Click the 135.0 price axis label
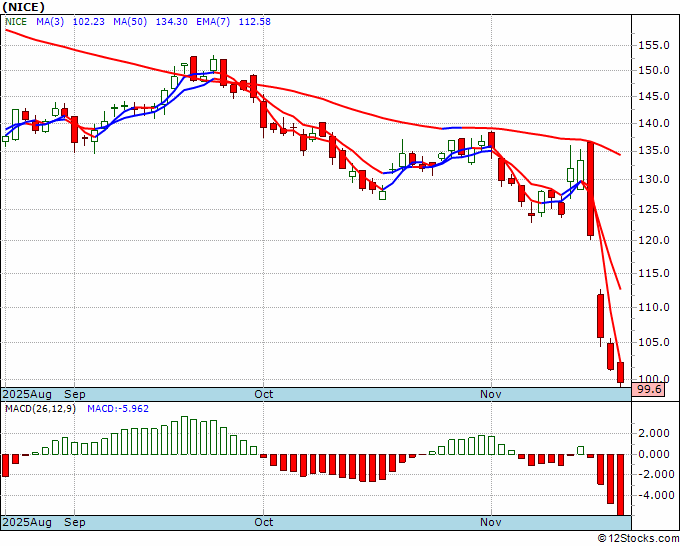The width and height of the screenshot is (680, 546). coord(654,150)
